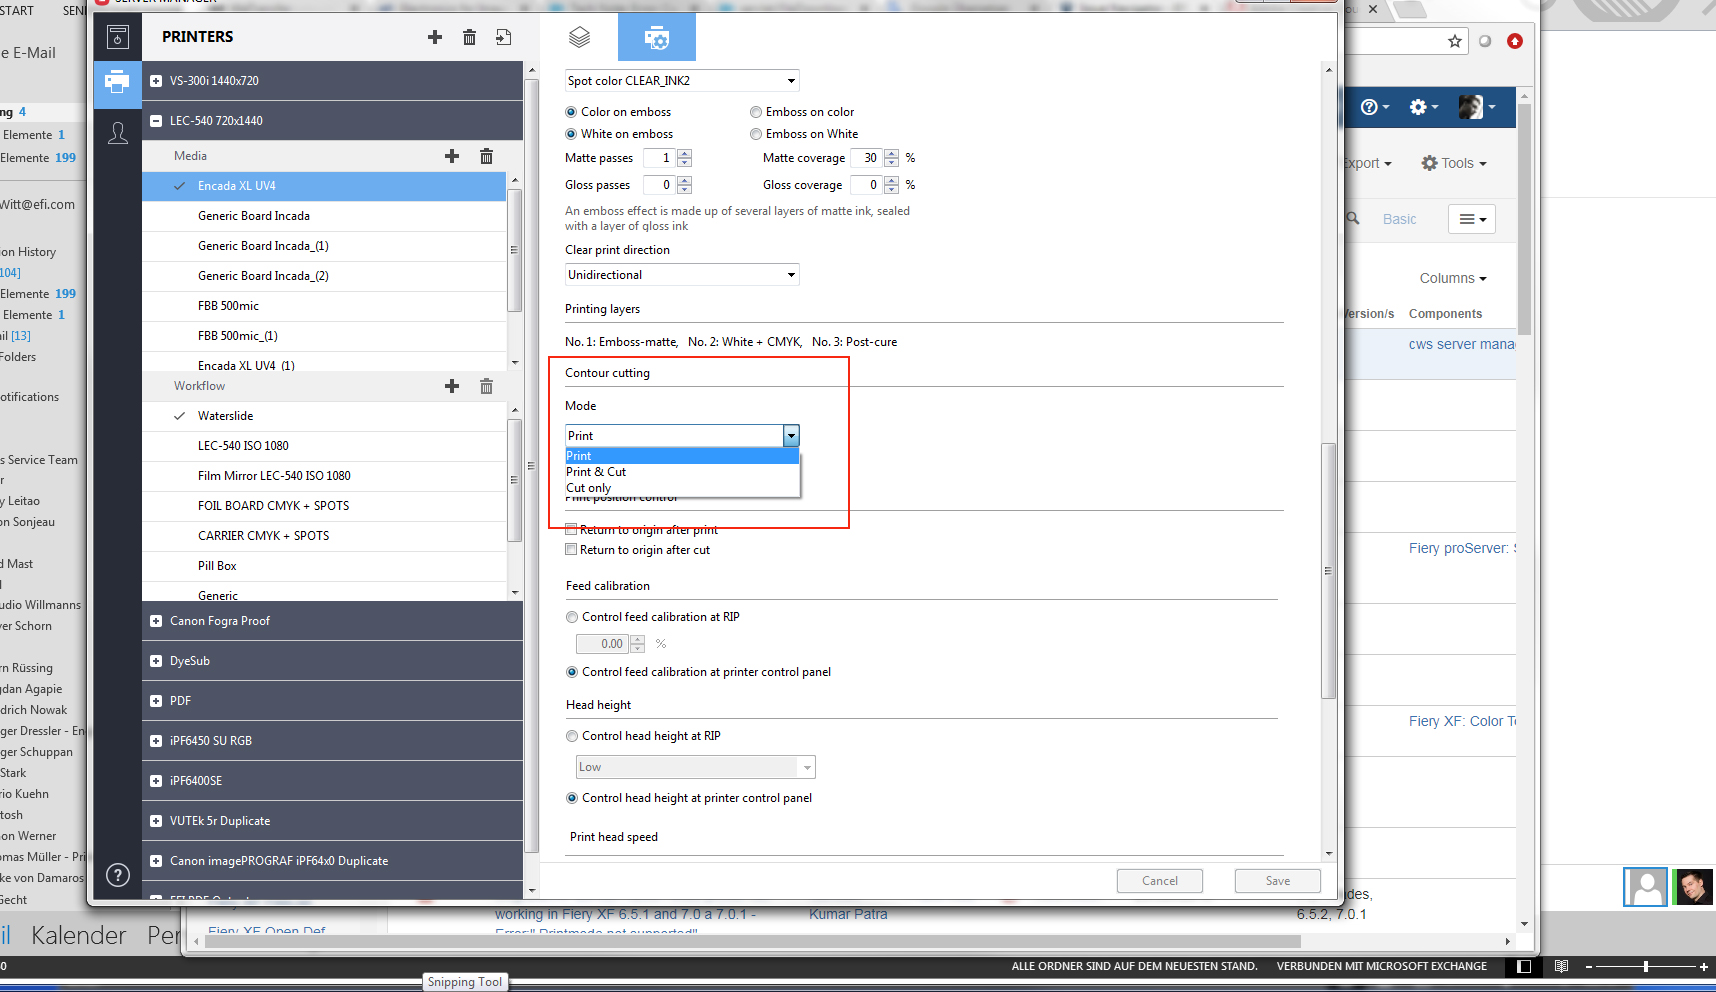Click the help question mark icon
1716x992 pixels.
(x=118, y=875)
